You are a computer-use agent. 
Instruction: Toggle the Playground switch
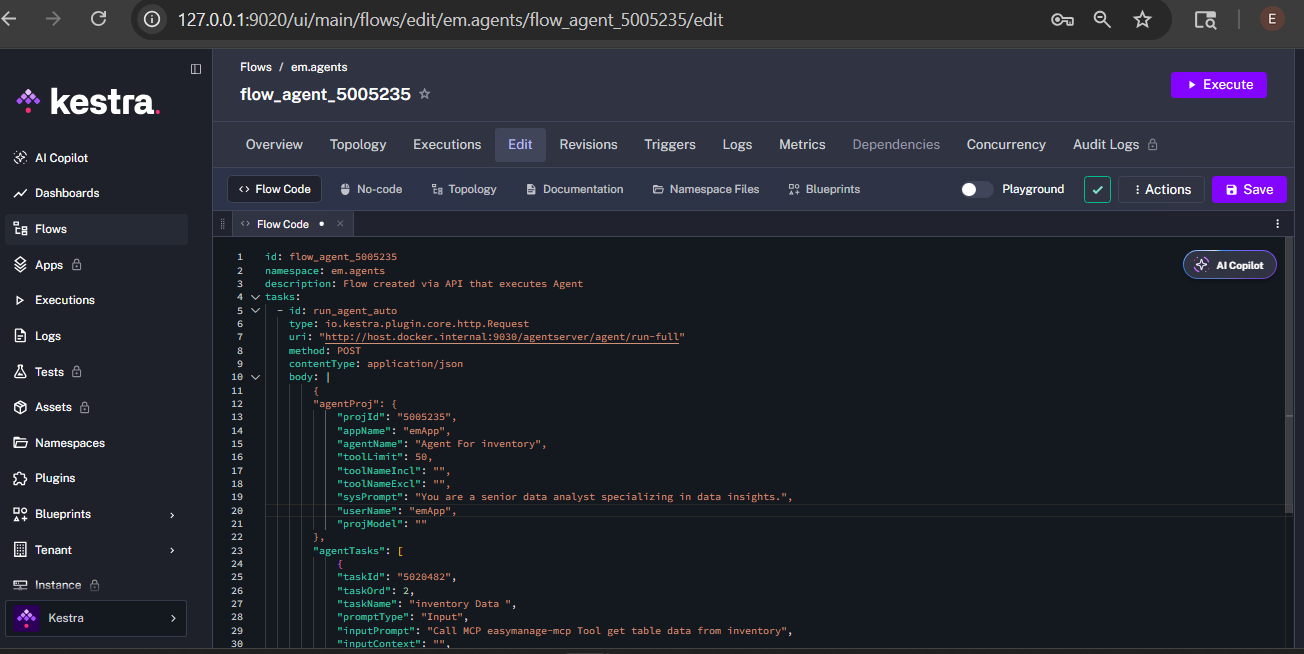pos(977,189)
